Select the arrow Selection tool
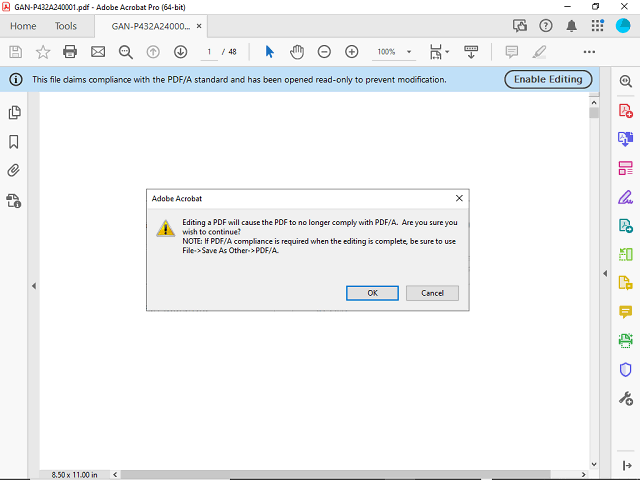This screenshot has height=480, width=640. (x=269, y=52)
